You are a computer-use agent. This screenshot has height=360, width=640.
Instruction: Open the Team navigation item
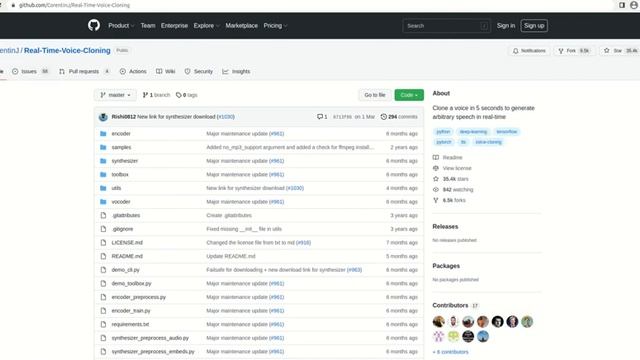148,25
